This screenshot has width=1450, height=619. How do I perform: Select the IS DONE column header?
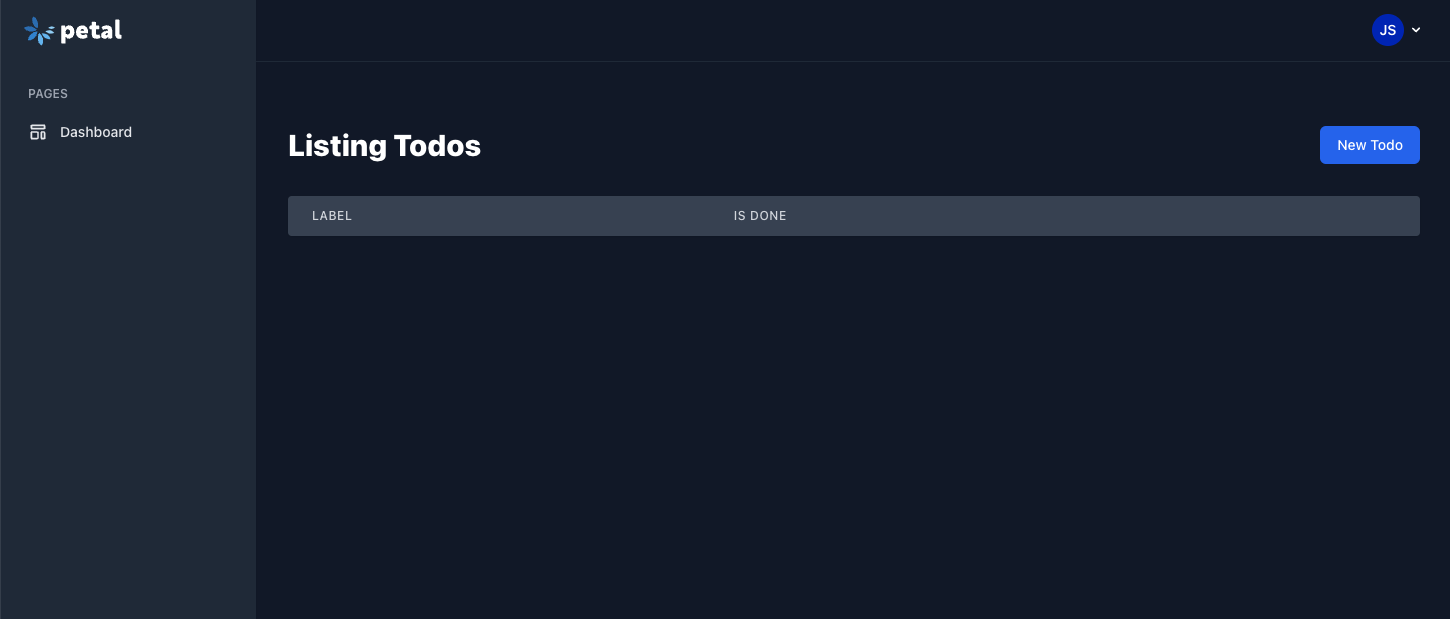(760, 216)
